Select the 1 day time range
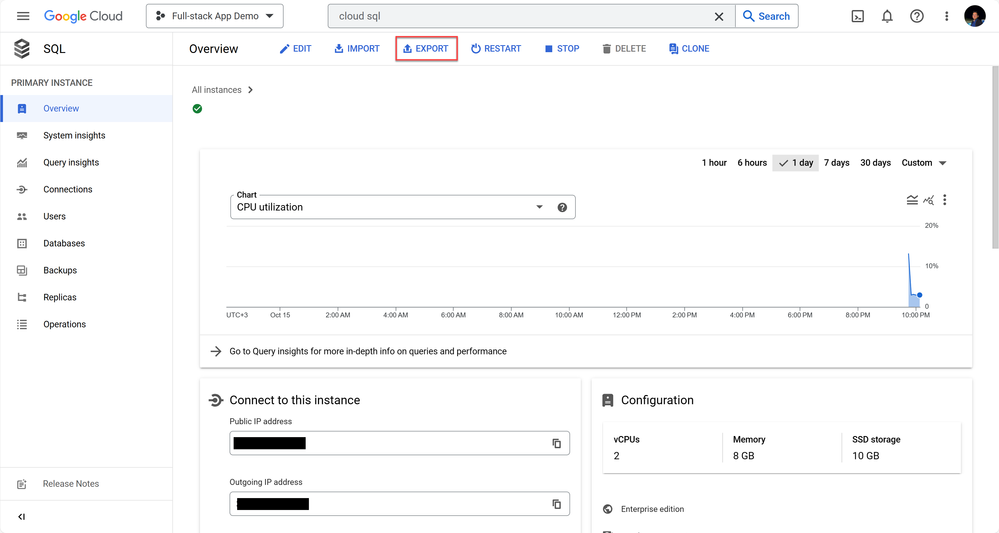The width and height of the screenshot is (999, 533). (796, 162)
